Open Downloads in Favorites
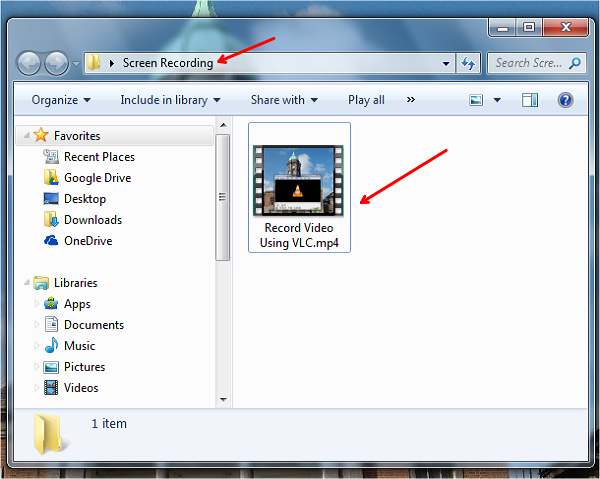 click(93, 220)
